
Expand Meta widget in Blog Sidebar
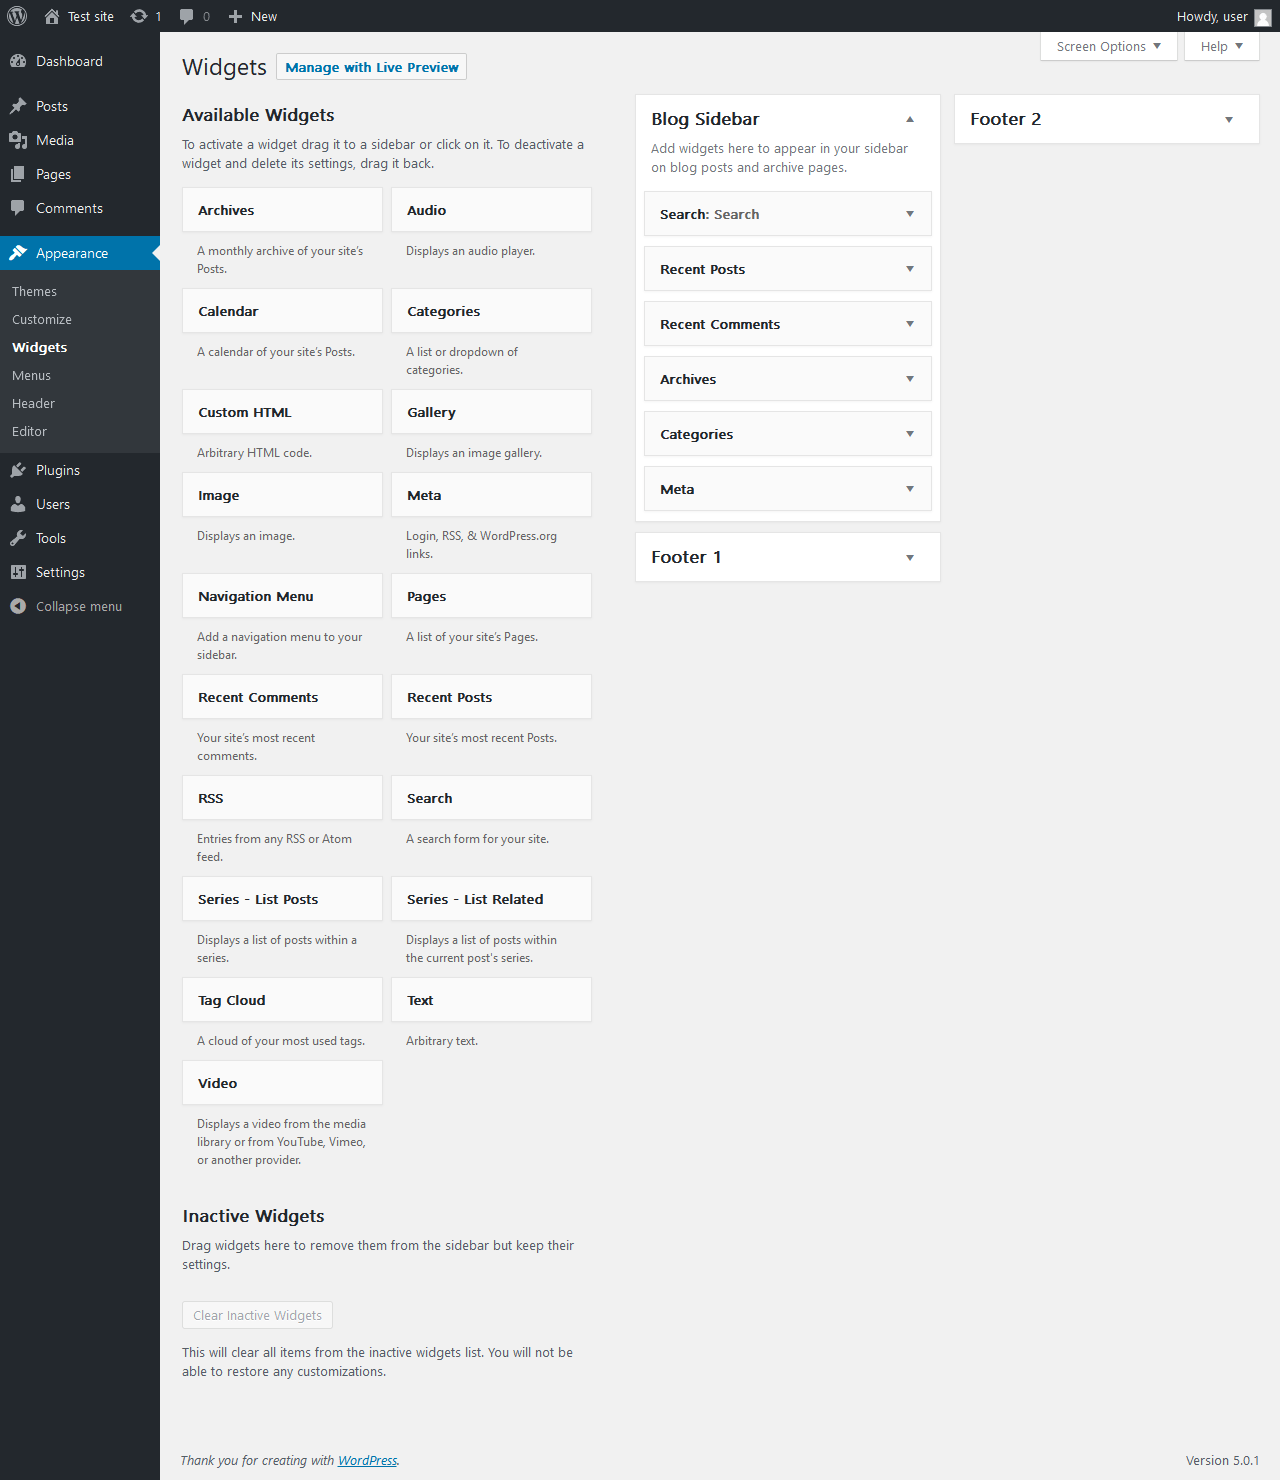[x=910, y=489]
